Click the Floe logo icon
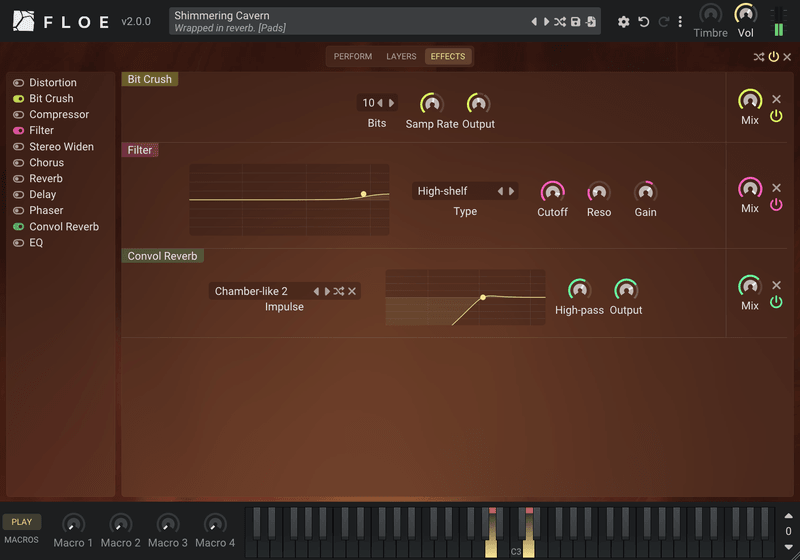800x560 pixels. coord(23,21)
